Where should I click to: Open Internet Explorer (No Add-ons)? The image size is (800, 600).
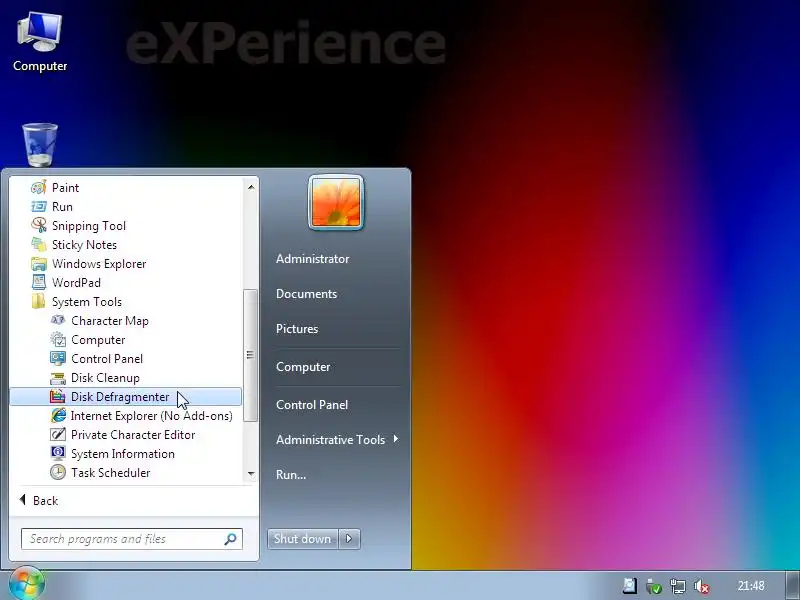(126, 416)
